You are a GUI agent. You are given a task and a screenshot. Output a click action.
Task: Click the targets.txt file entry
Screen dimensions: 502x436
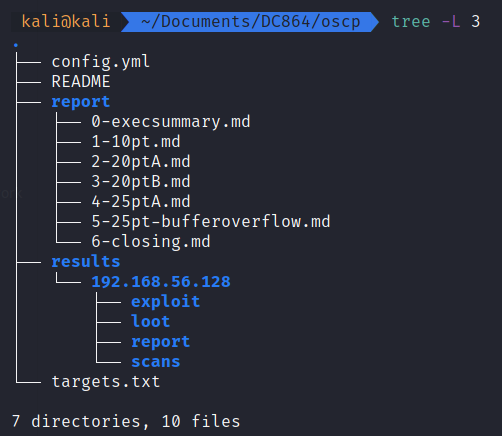(106, 382)
